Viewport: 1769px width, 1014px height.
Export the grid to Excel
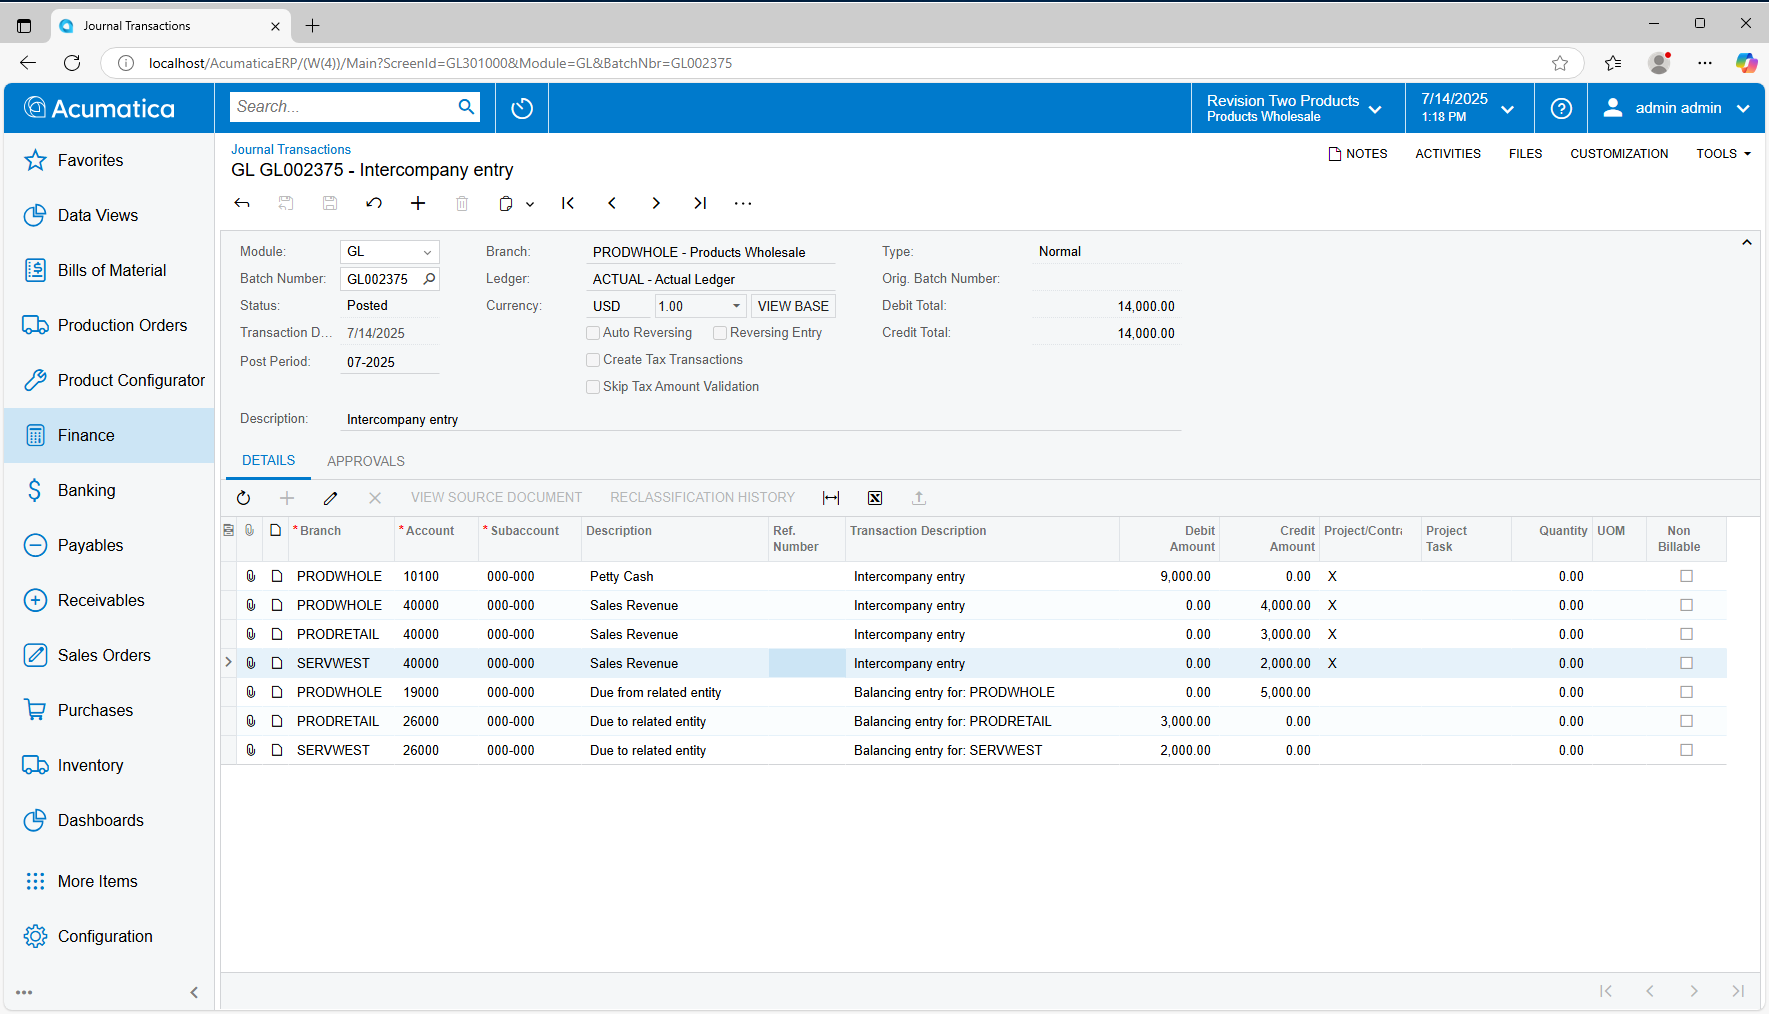click(x=875, y=498)
